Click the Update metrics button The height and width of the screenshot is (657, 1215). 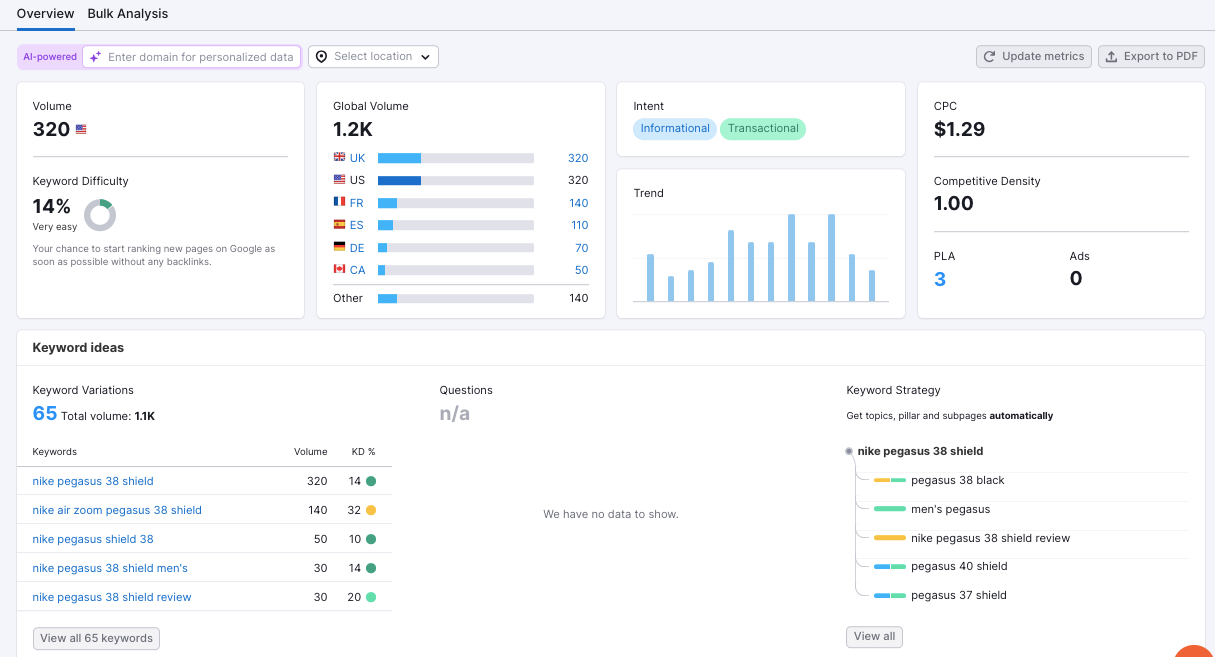(1033, 57)
